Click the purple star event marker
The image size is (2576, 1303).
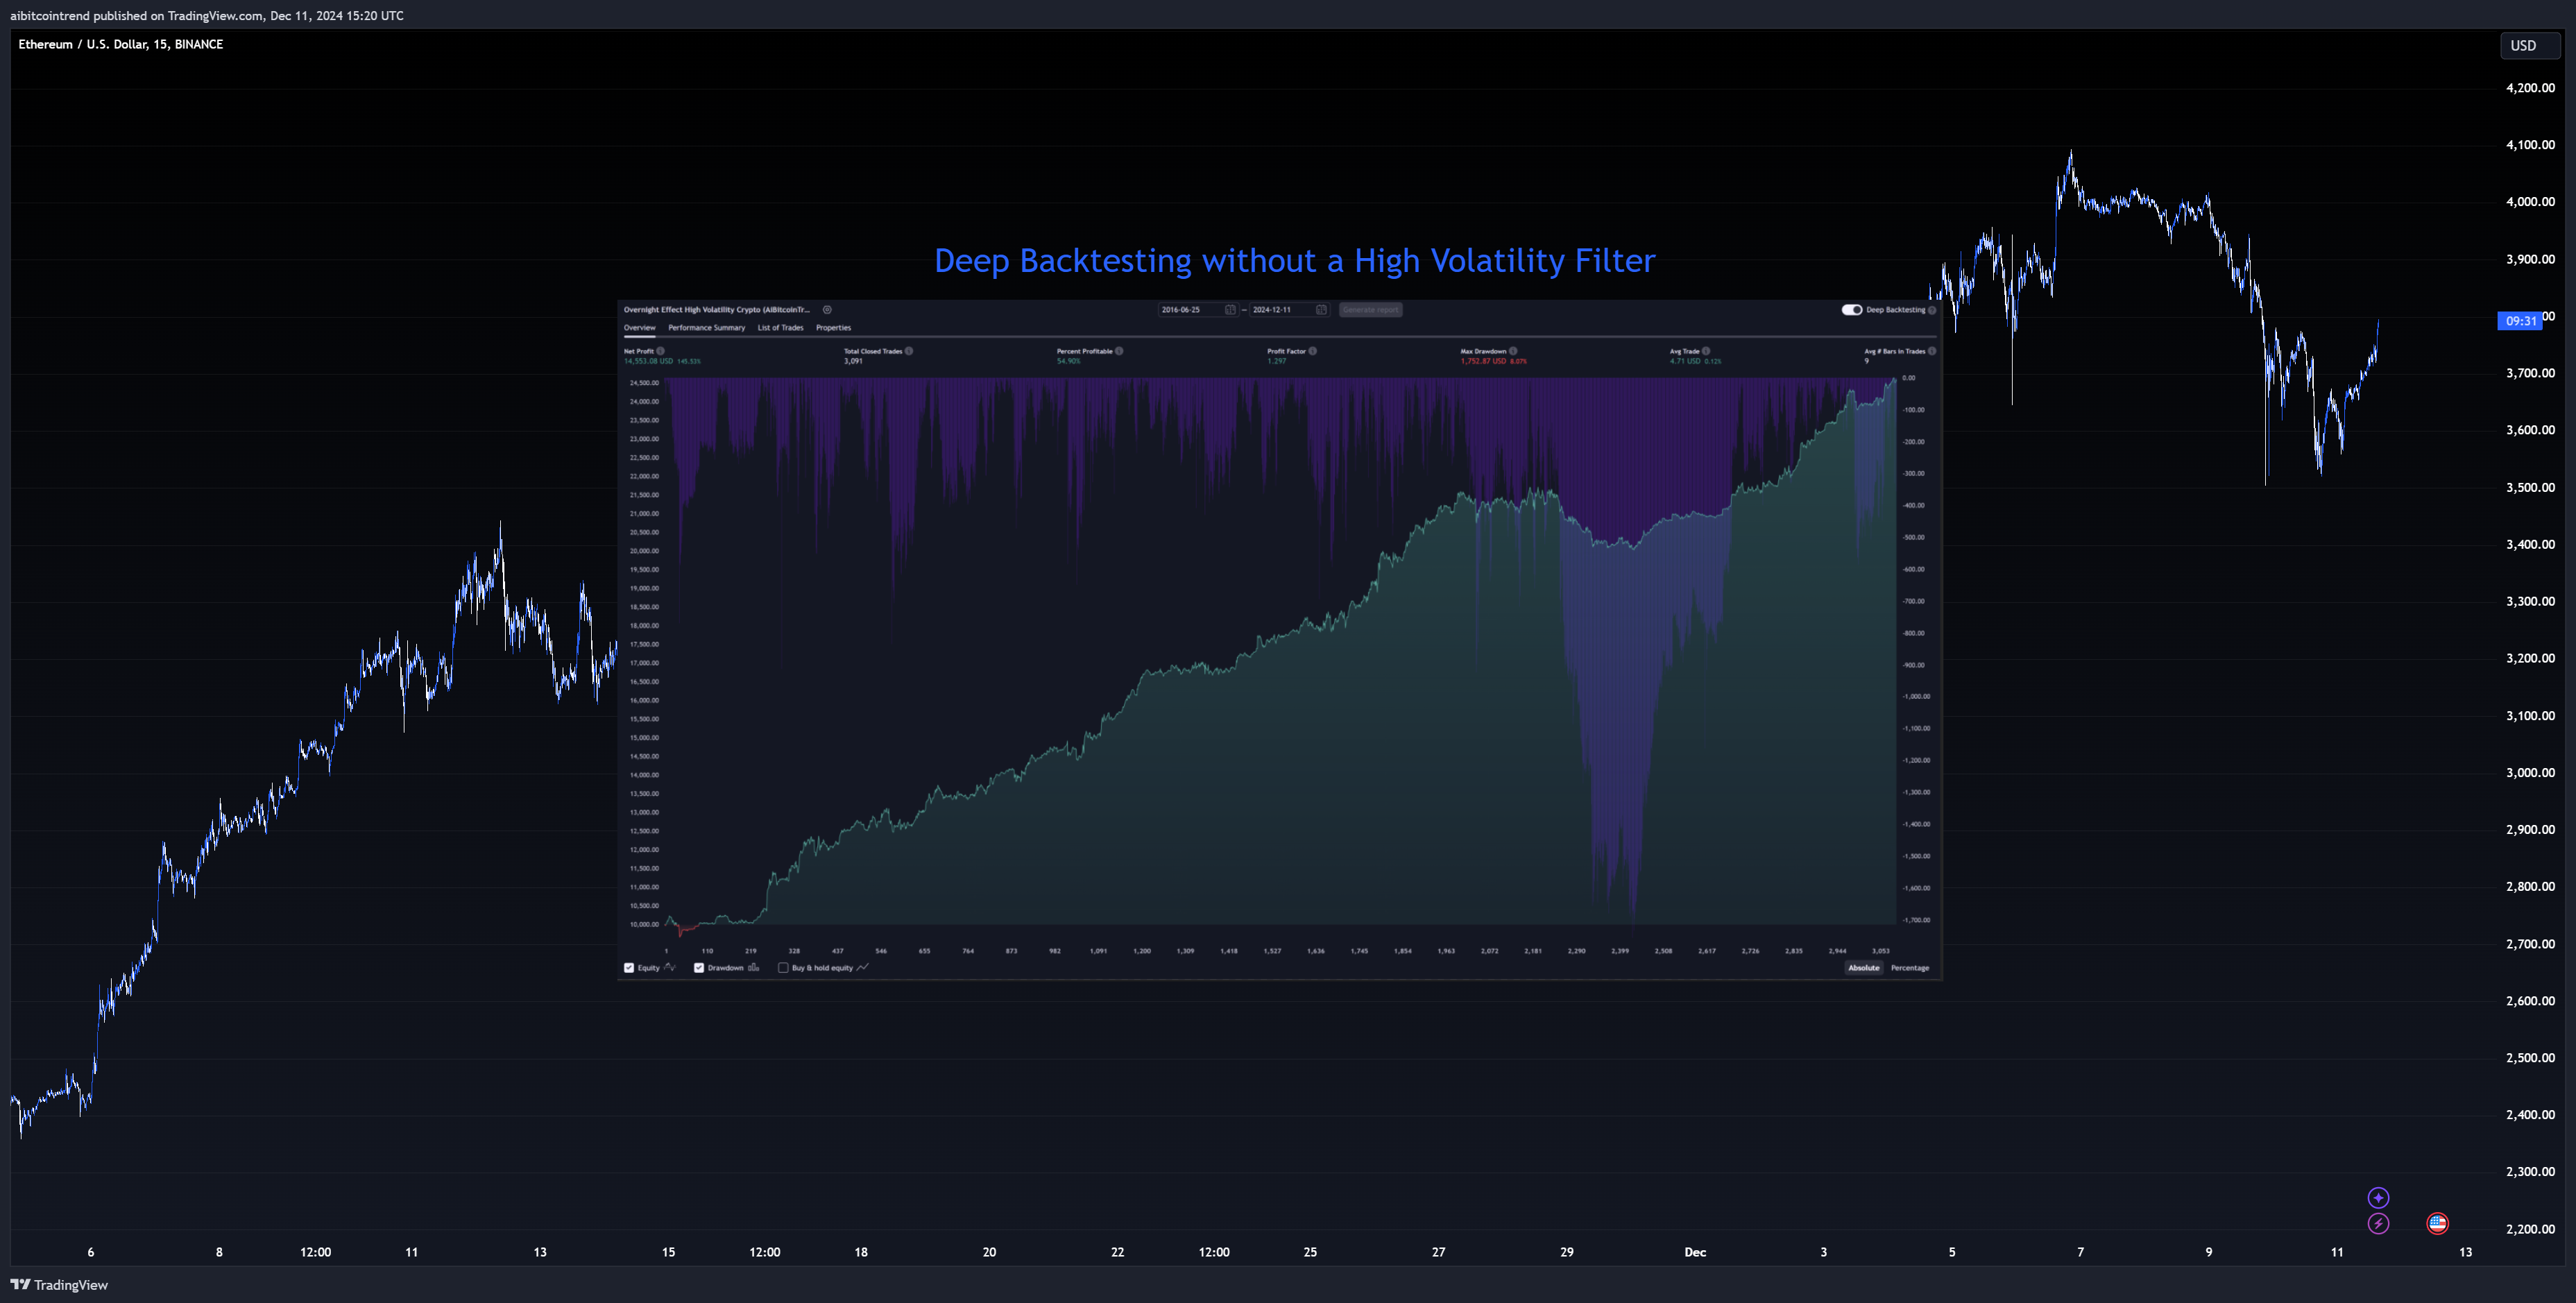[2378, 1197]
